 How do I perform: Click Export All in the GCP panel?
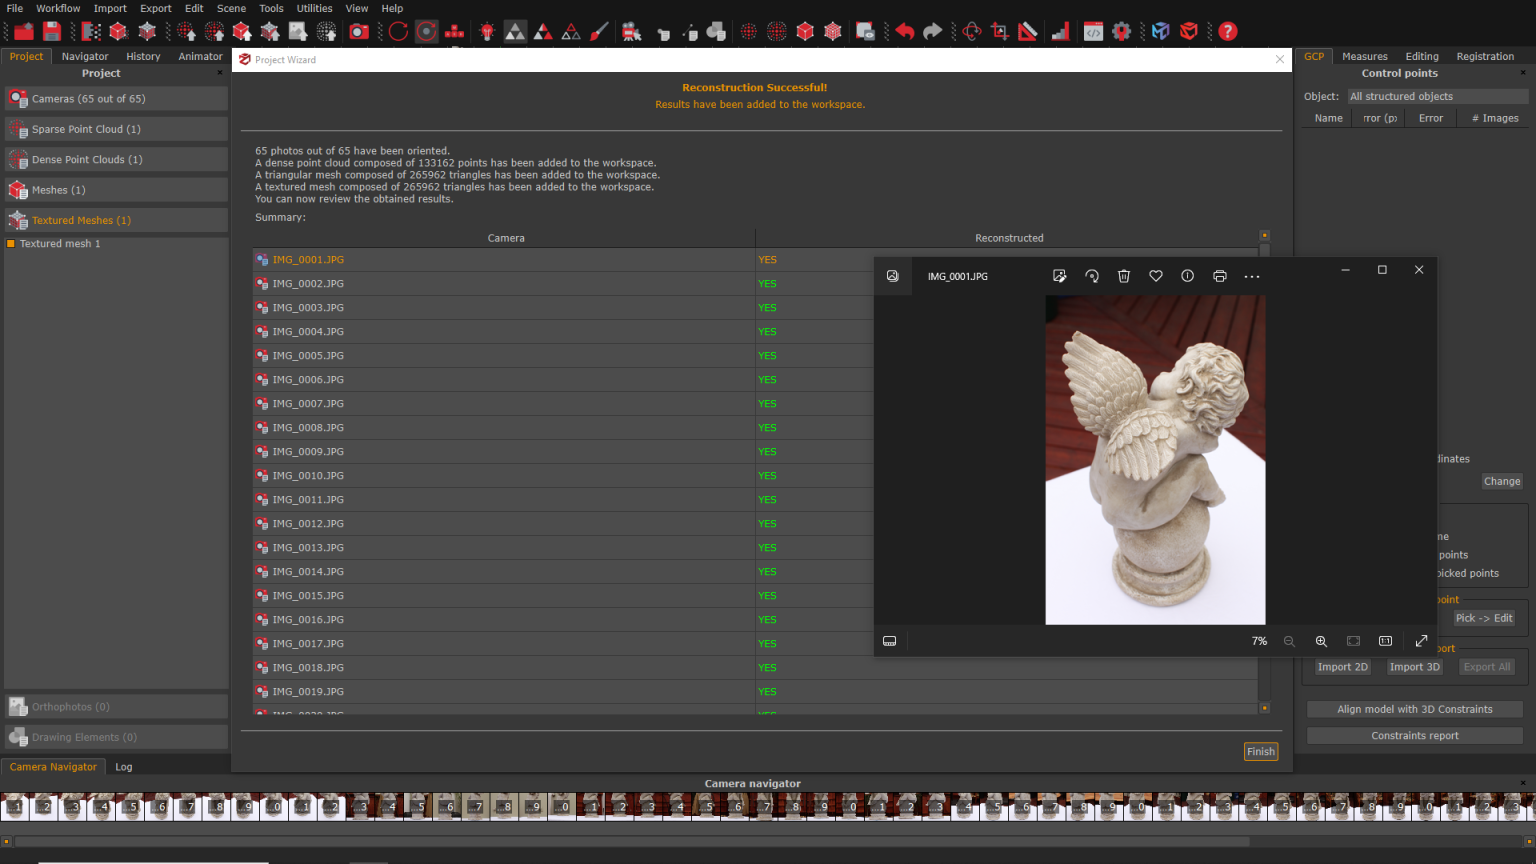(1487, 666)
